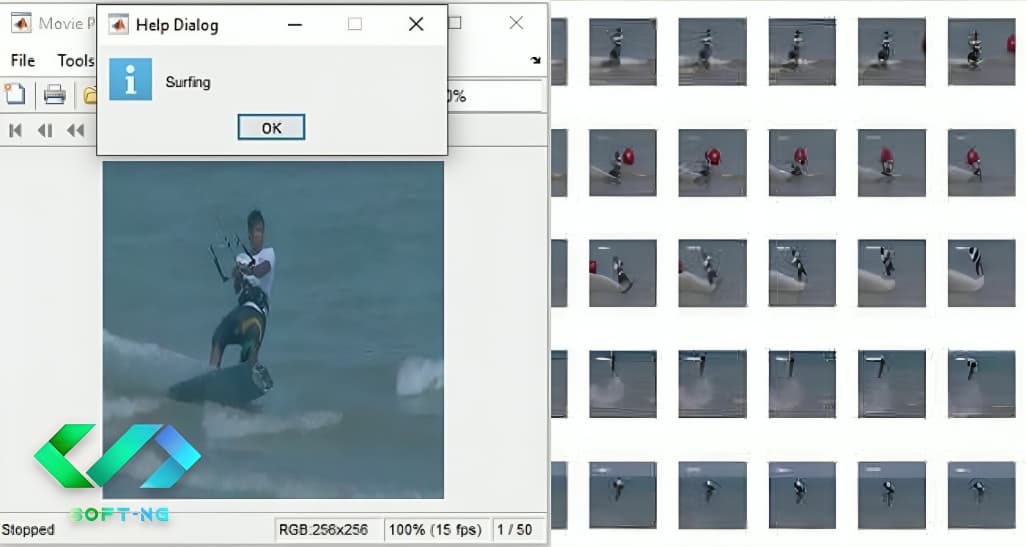
Task: Select the rightmost thumbnail in the top row
Action: click(981, 52)
